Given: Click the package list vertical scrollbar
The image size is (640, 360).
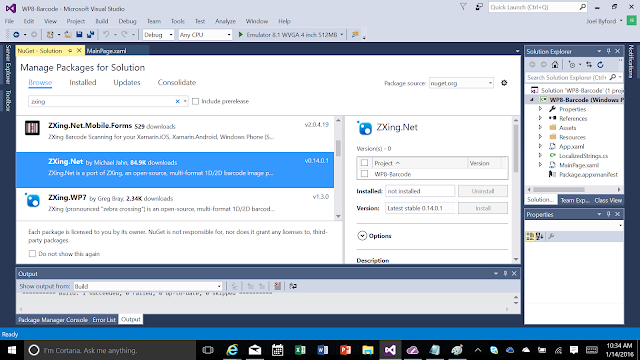Looking at the screenshot, I should pos(338,168).
